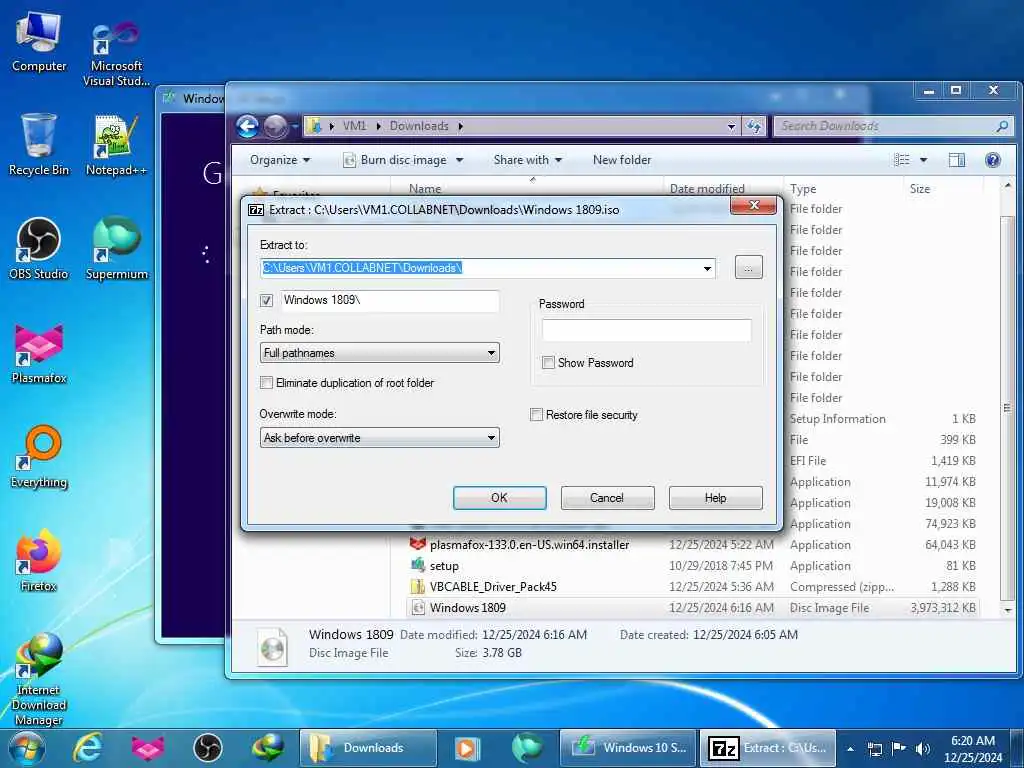1024x768 pixels.
Task: Click the VM1 breadcrumb in address bar
Action: [355, 126]
